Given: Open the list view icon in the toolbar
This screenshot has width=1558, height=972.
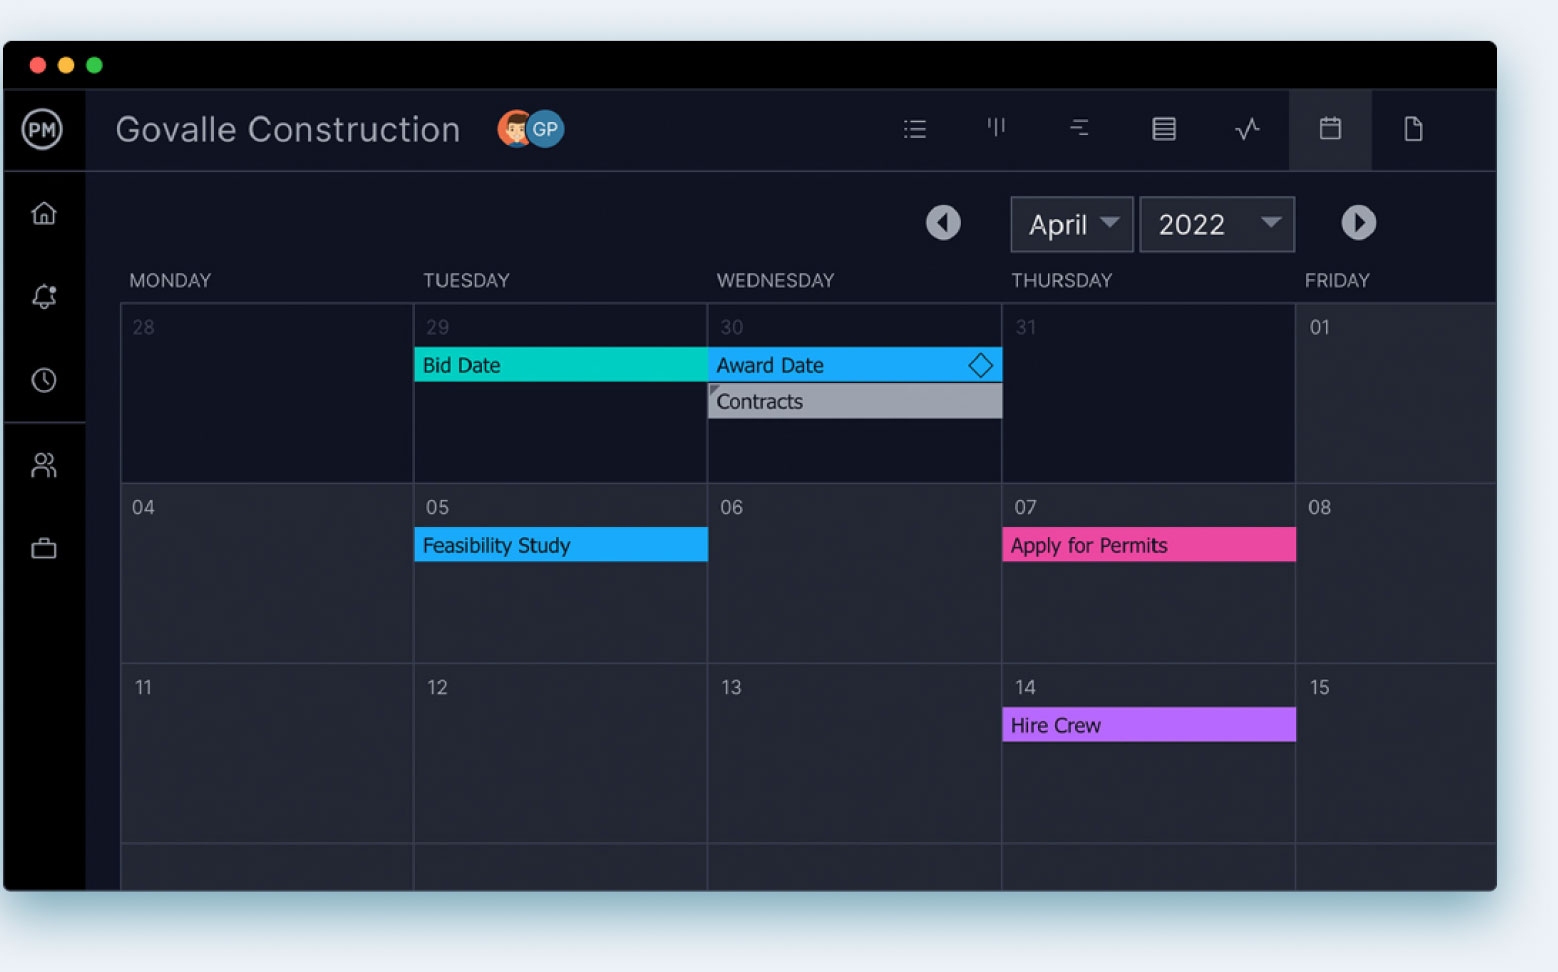Looking at the screenshot, I should [914, 128].
